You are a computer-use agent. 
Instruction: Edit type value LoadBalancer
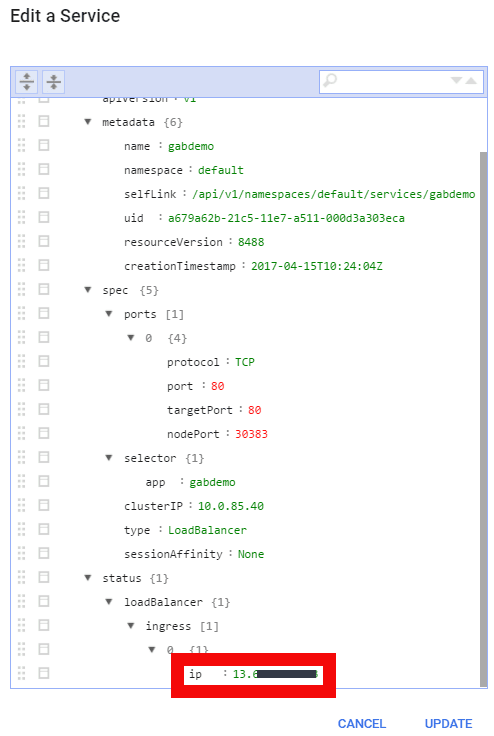(207, 530)
